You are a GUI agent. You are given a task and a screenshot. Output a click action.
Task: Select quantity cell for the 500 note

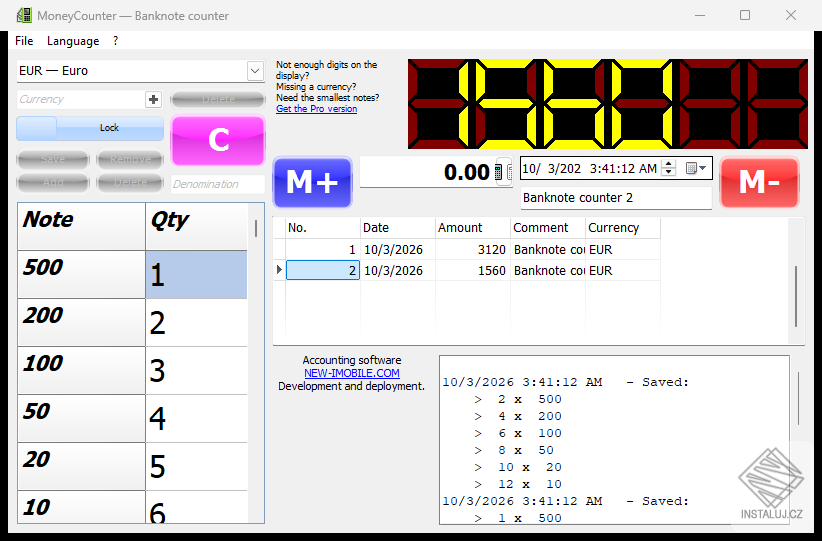tap(197, 275)
